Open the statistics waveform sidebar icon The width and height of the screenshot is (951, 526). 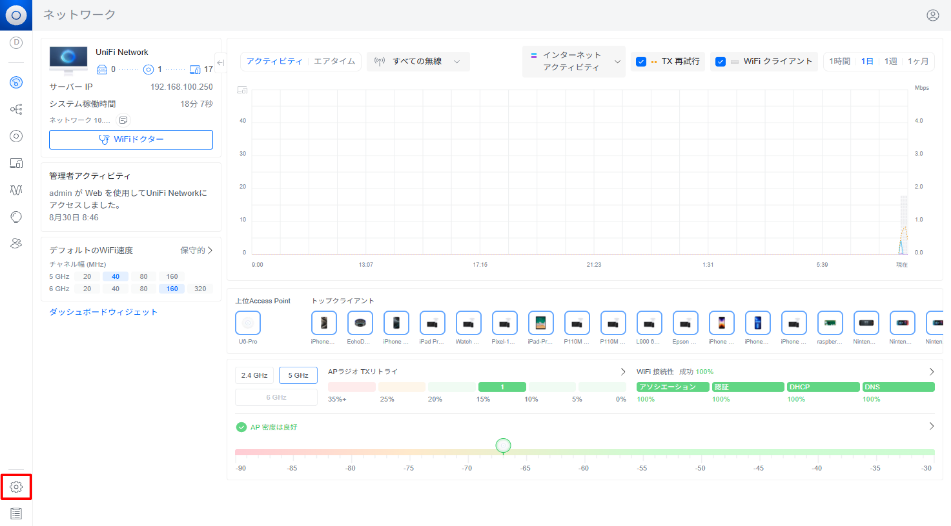[x=16, y=190]
